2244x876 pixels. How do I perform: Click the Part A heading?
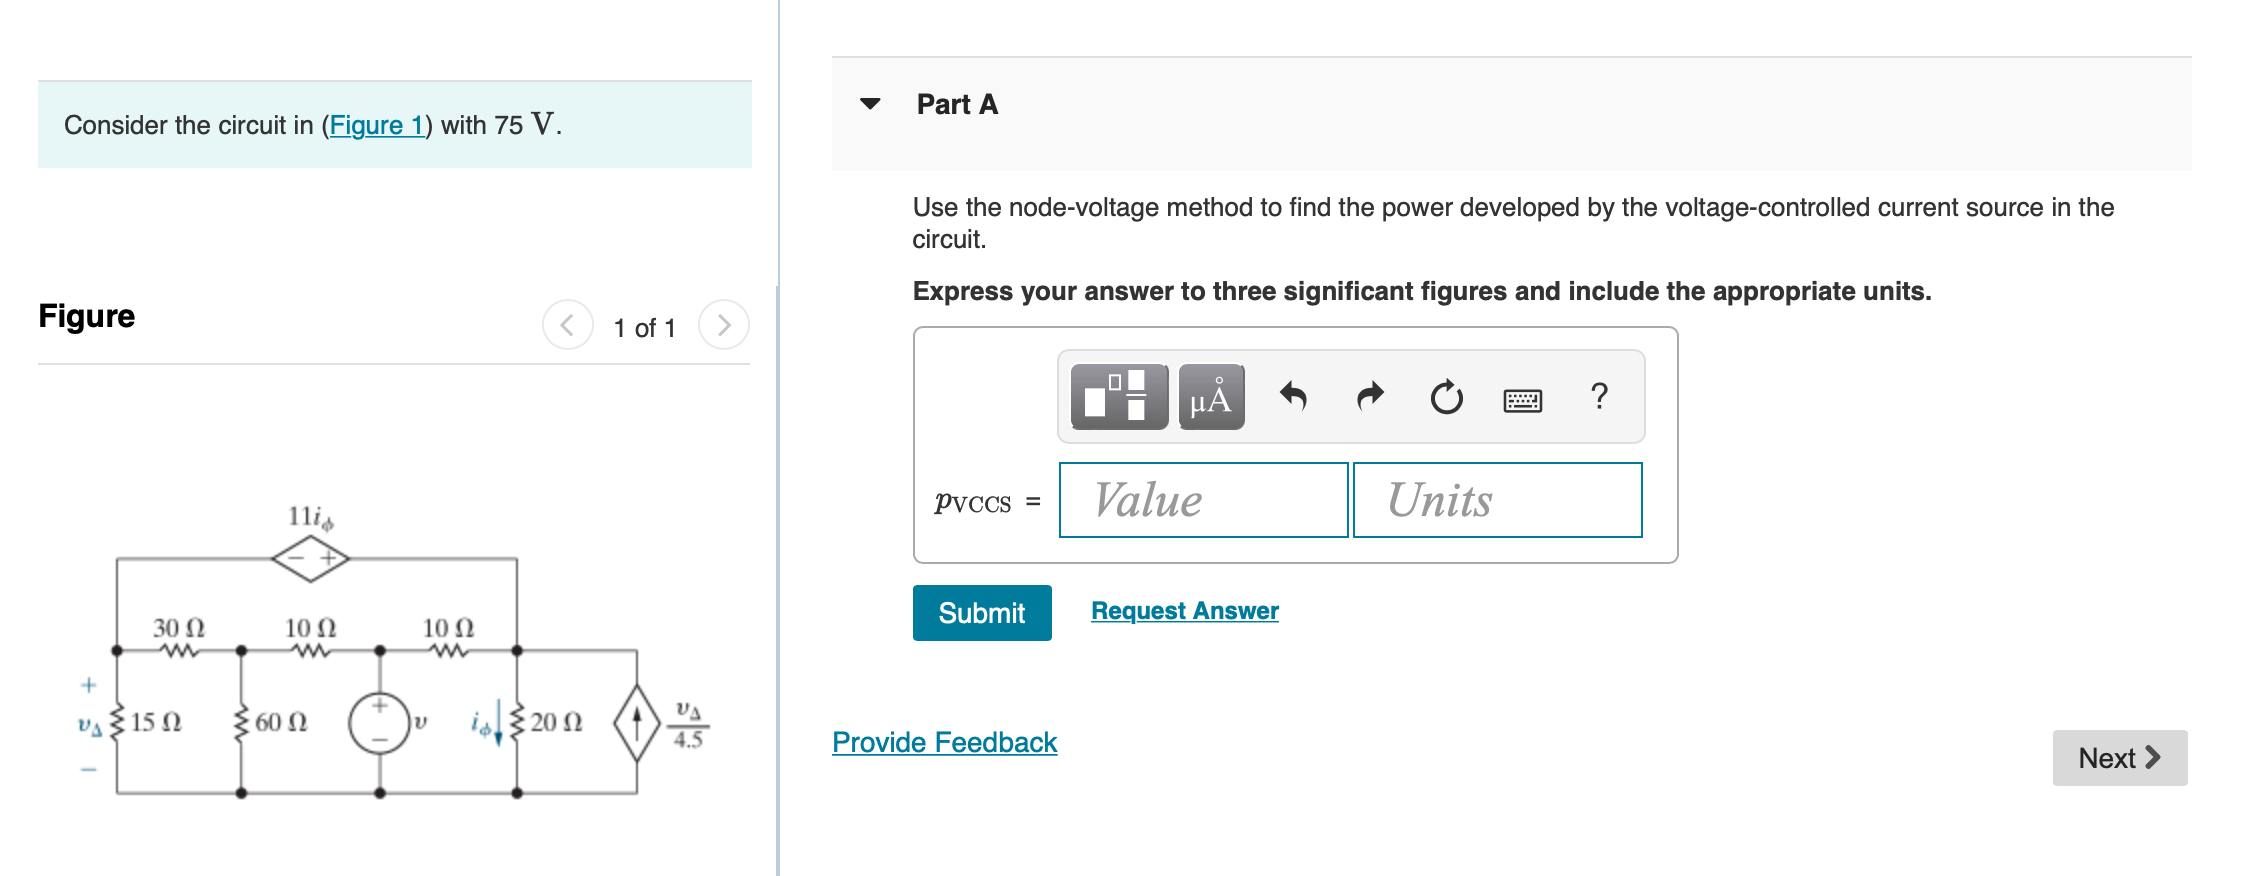(x=955, y=103)
